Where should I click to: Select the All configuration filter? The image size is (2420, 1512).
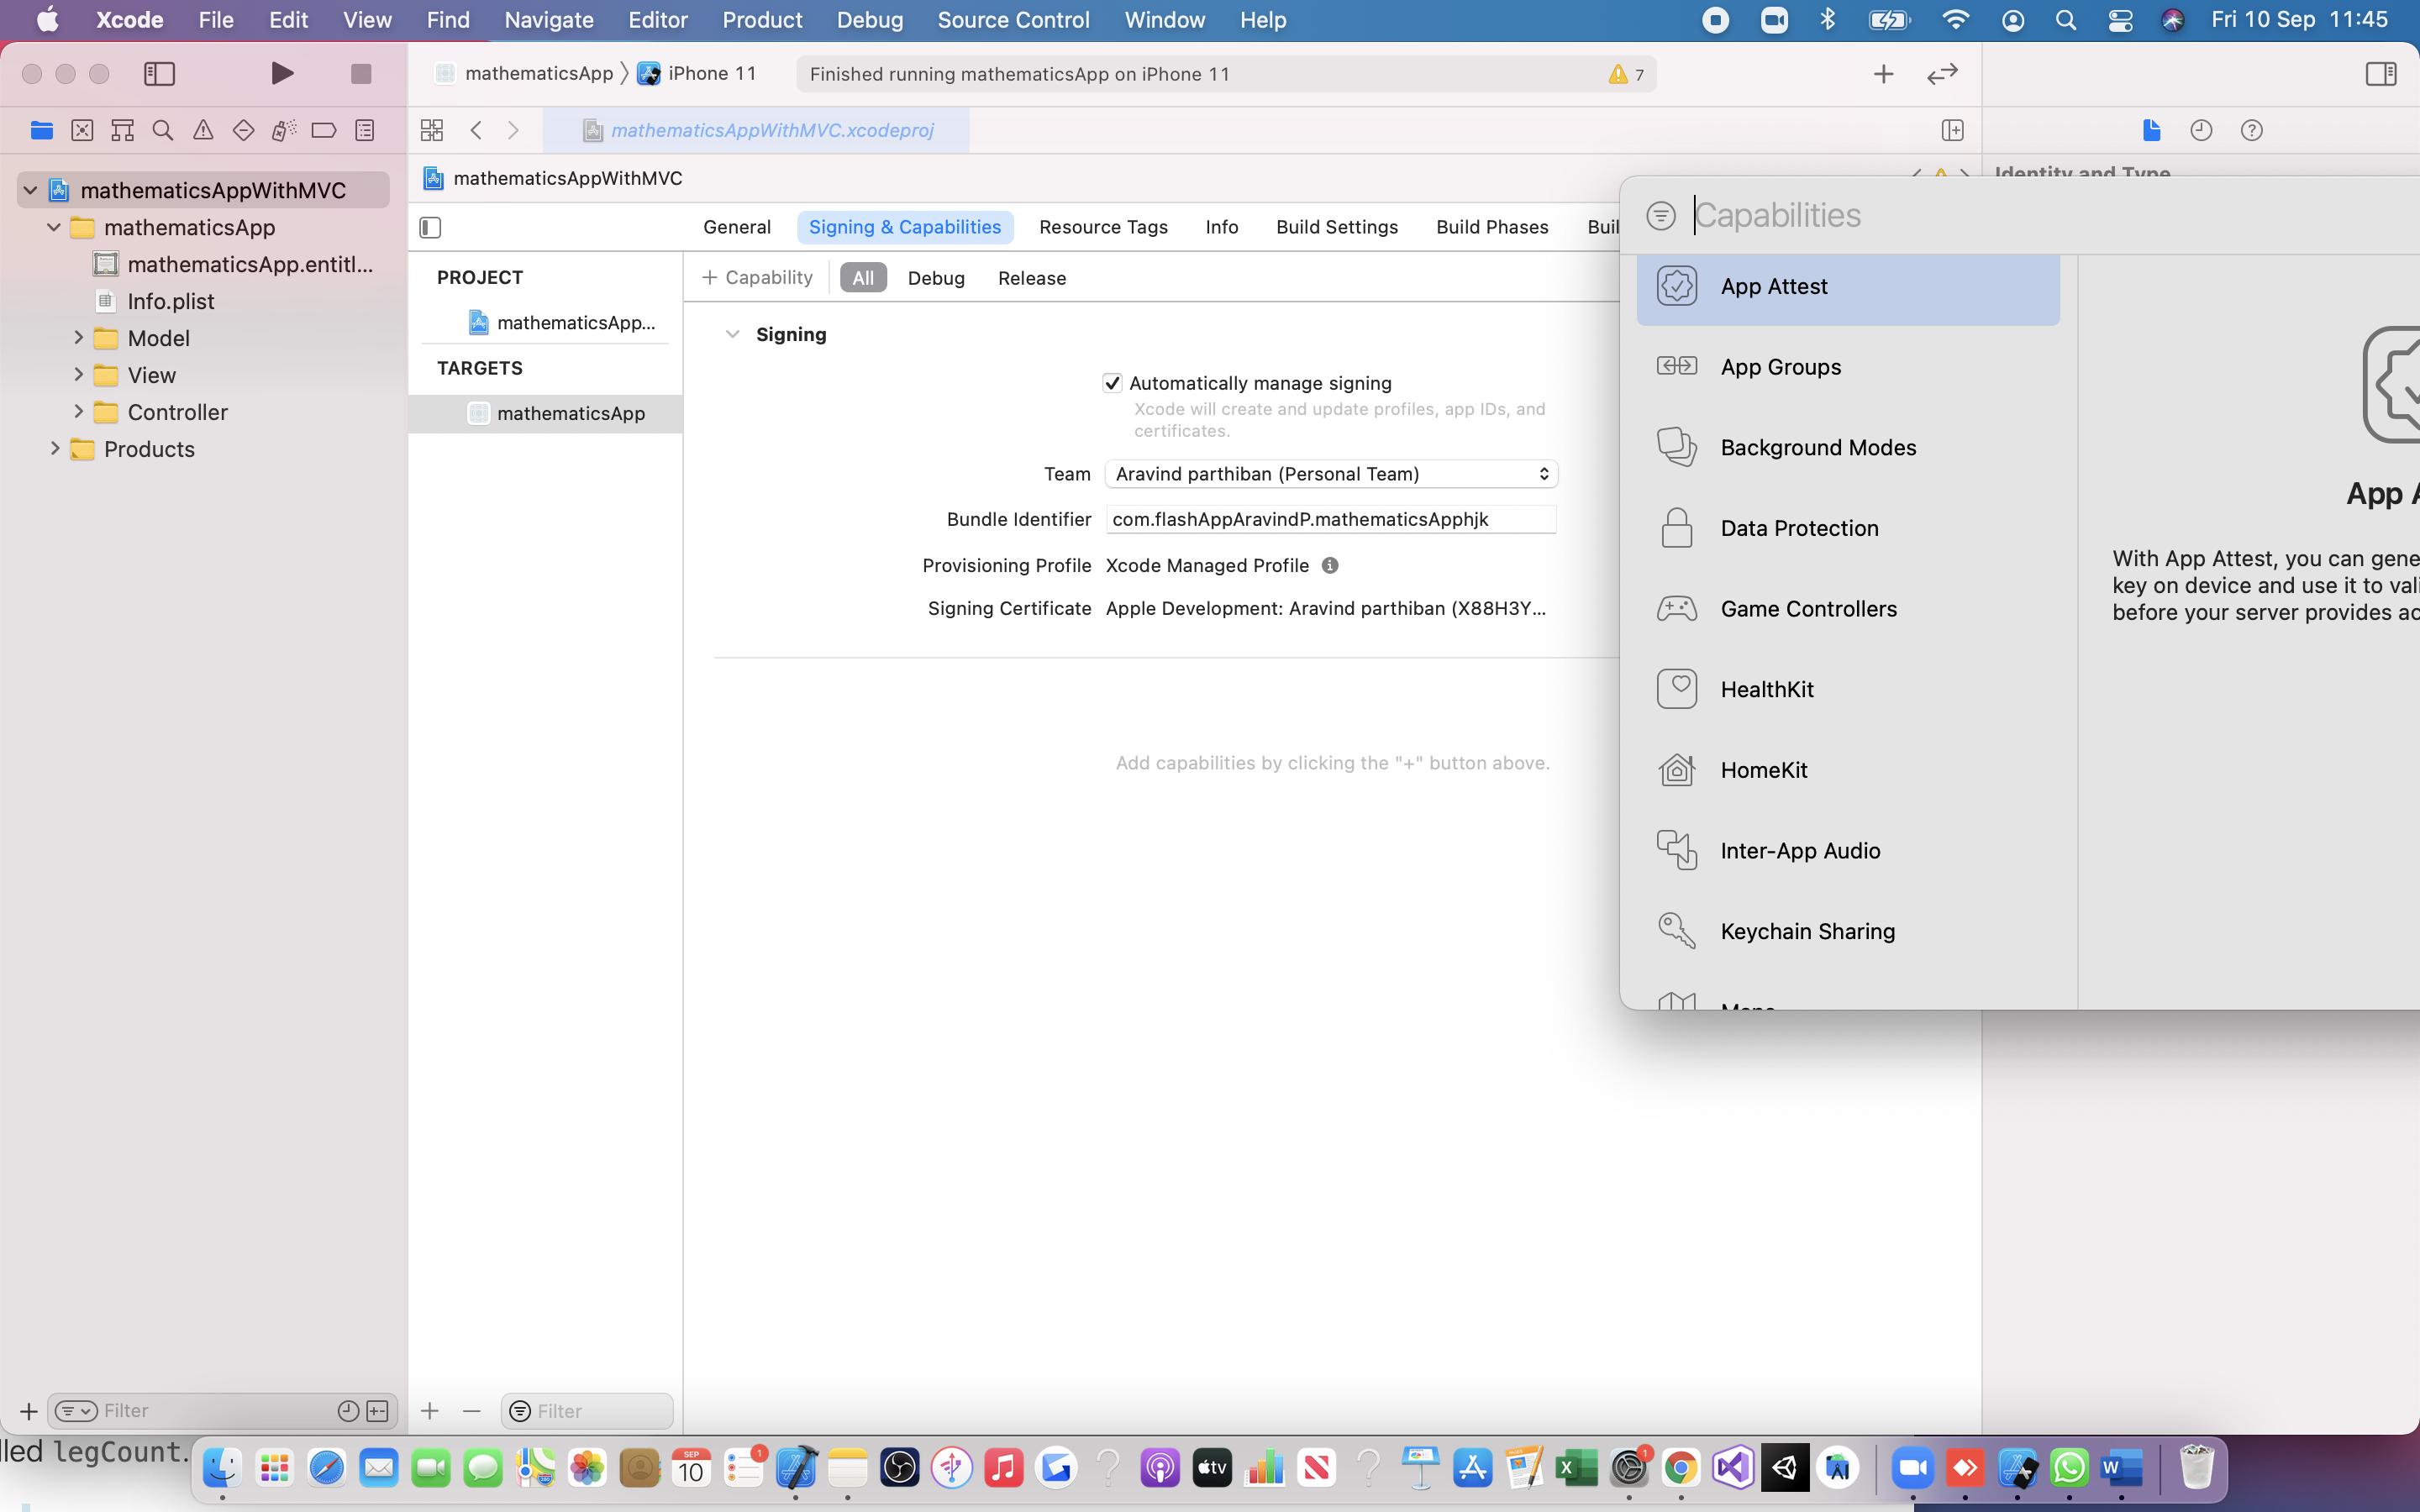click(x=863, y=278)
